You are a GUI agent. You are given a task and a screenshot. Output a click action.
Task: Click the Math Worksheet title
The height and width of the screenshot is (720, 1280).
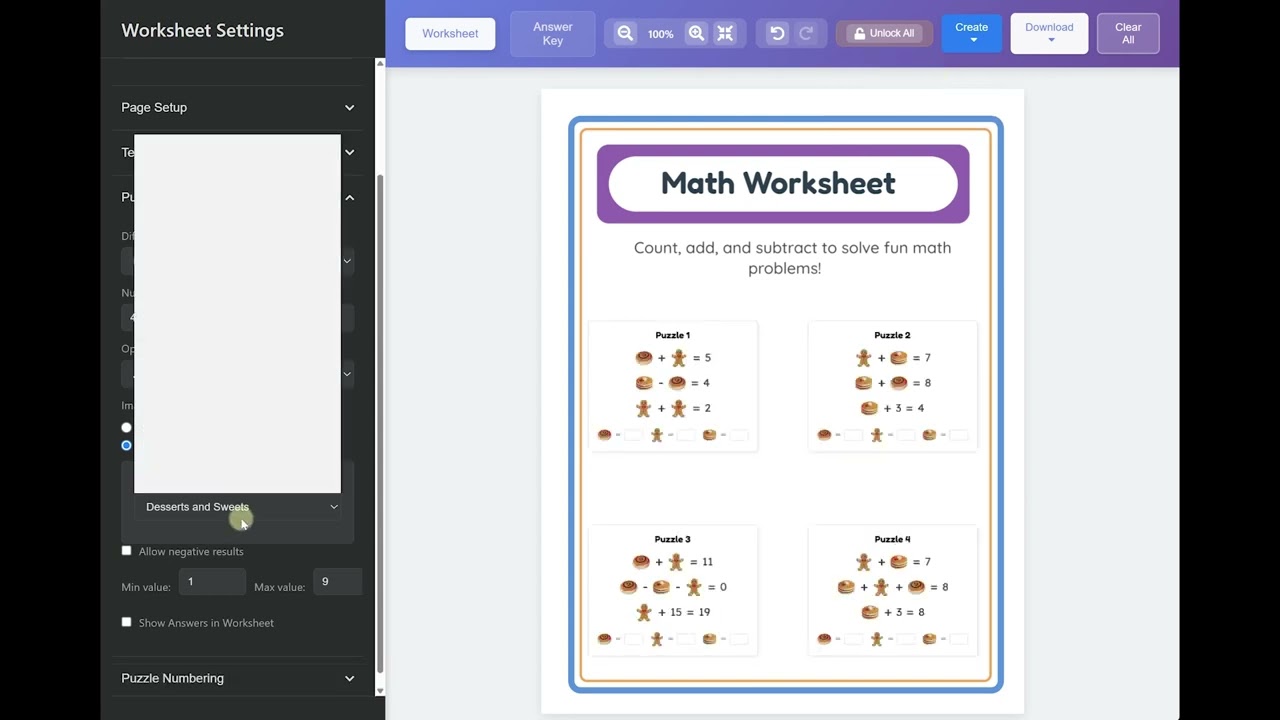[778, 183]
